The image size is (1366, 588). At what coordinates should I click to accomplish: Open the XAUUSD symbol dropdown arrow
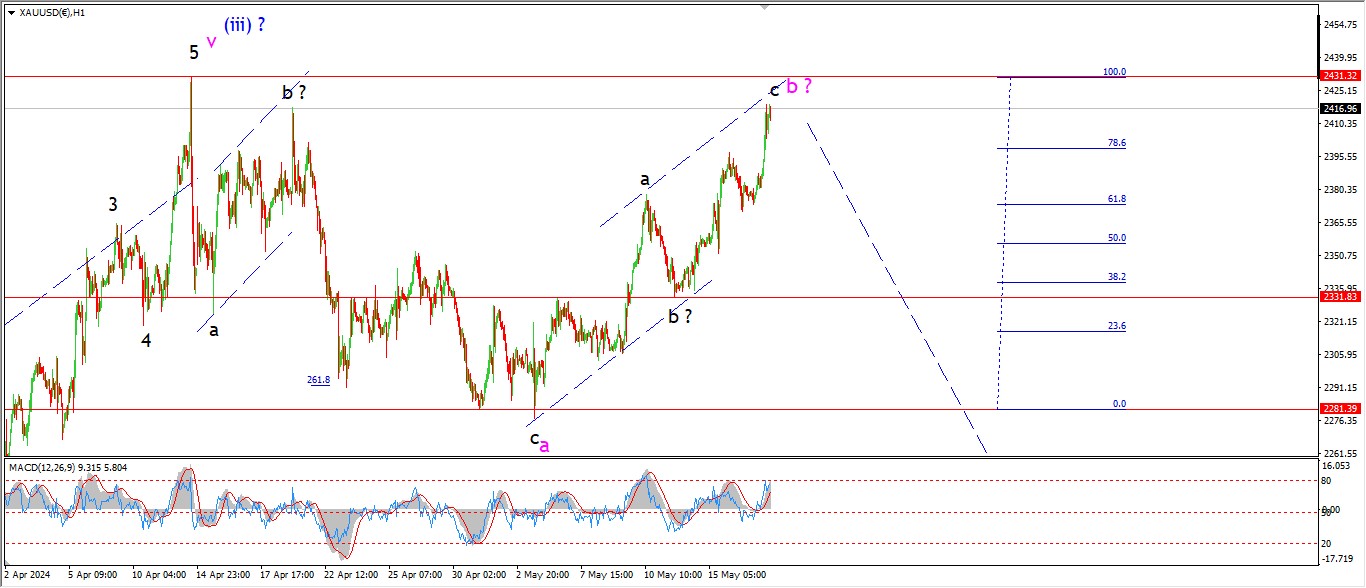11,12
